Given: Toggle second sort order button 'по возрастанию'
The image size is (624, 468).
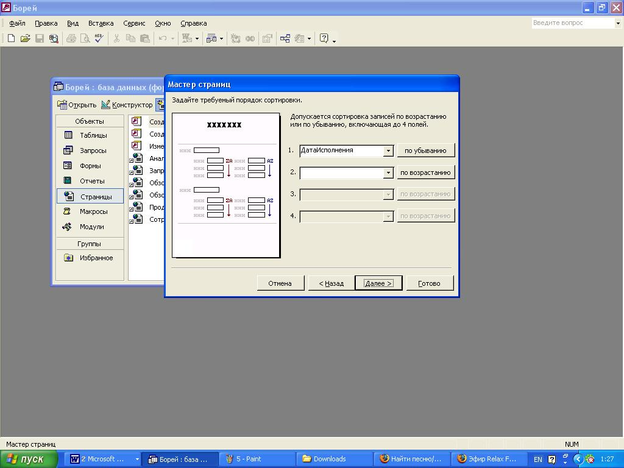Looking at the screenshot, I should tap(426, 172).
